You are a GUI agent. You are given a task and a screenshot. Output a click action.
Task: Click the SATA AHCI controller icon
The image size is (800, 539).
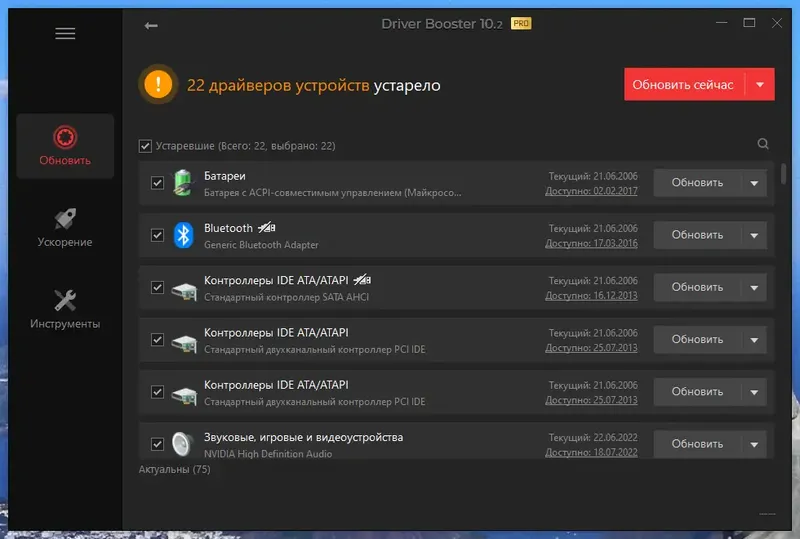click(184, 291)
